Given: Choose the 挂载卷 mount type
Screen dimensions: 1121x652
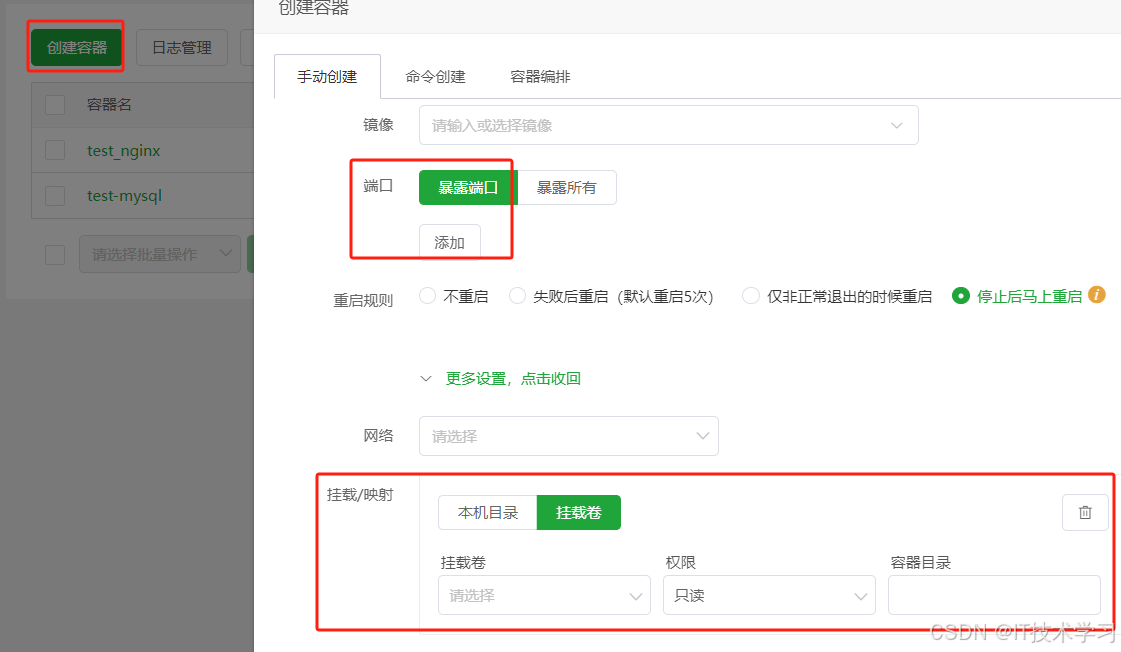Looking at the screenshot, I should click(578, 513).
